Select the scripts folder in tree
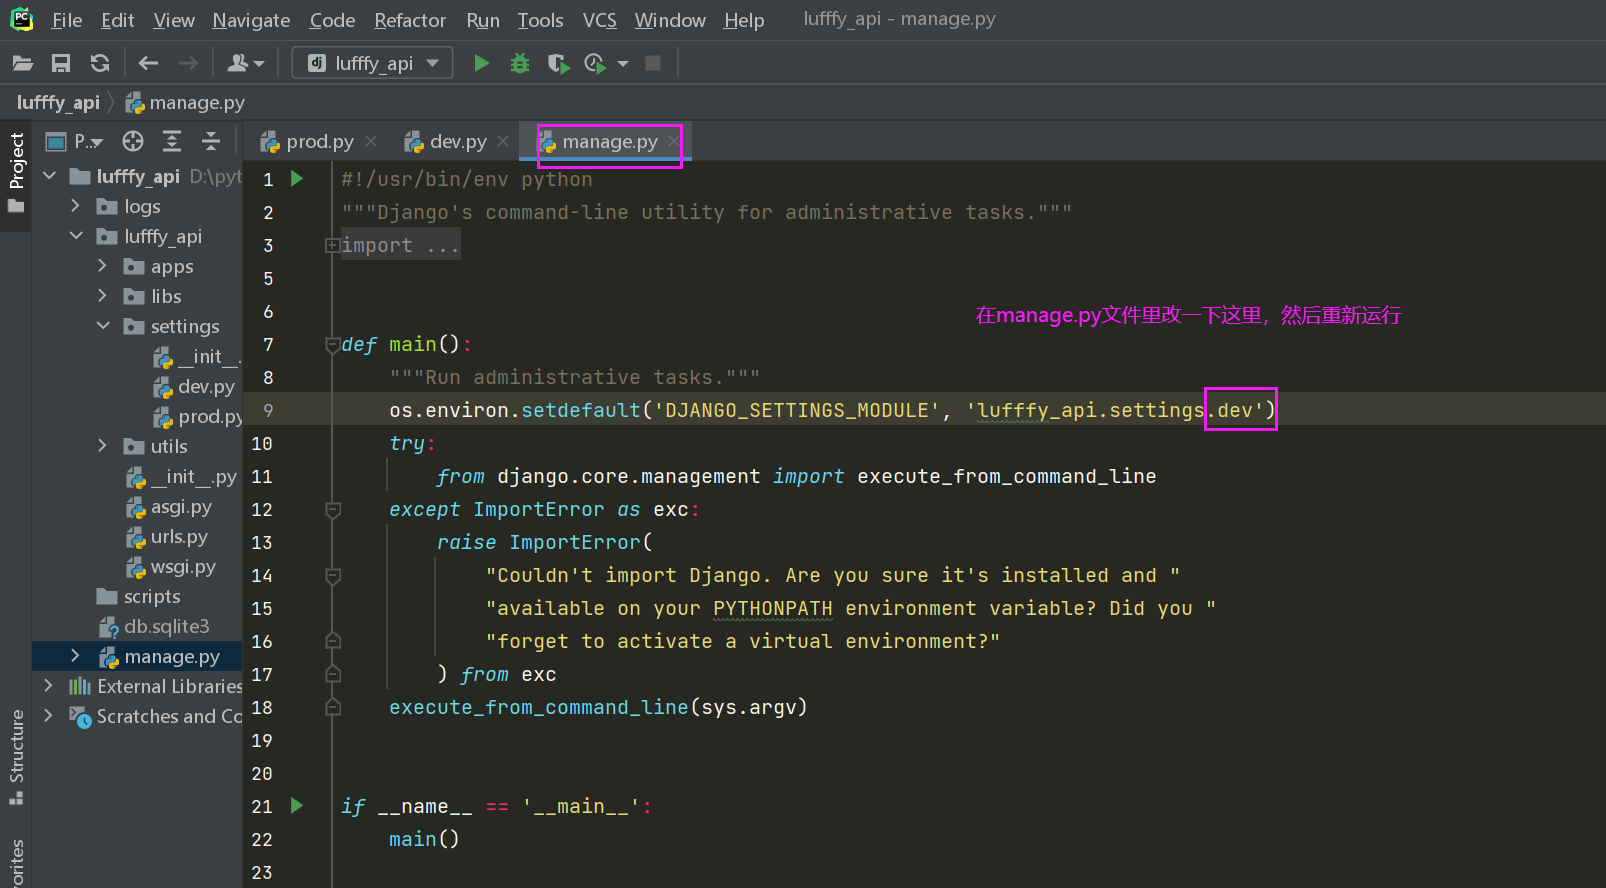This screenshot has height=888, width=1606. click(139, 596)
